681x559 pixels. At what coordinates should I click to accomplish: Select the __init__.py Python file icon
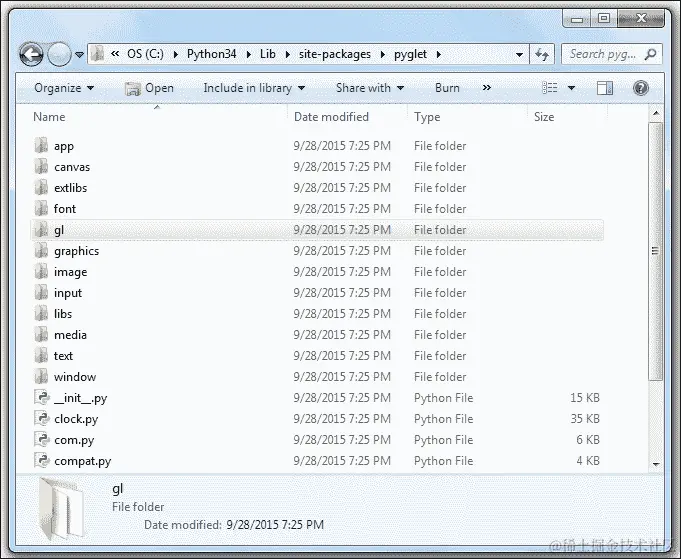pos(42,397)
